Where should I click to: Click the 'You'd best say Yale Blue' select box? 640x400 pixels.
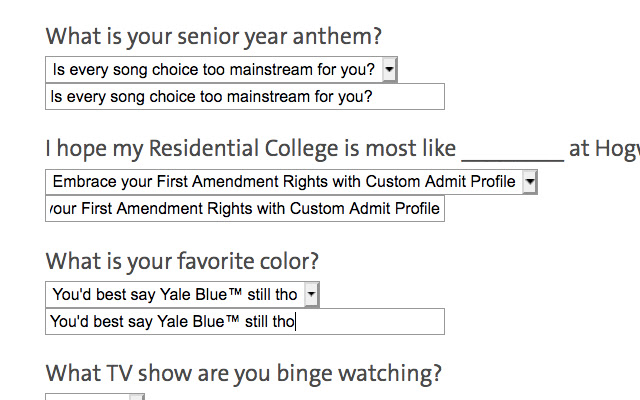click(x=174, y=294)
